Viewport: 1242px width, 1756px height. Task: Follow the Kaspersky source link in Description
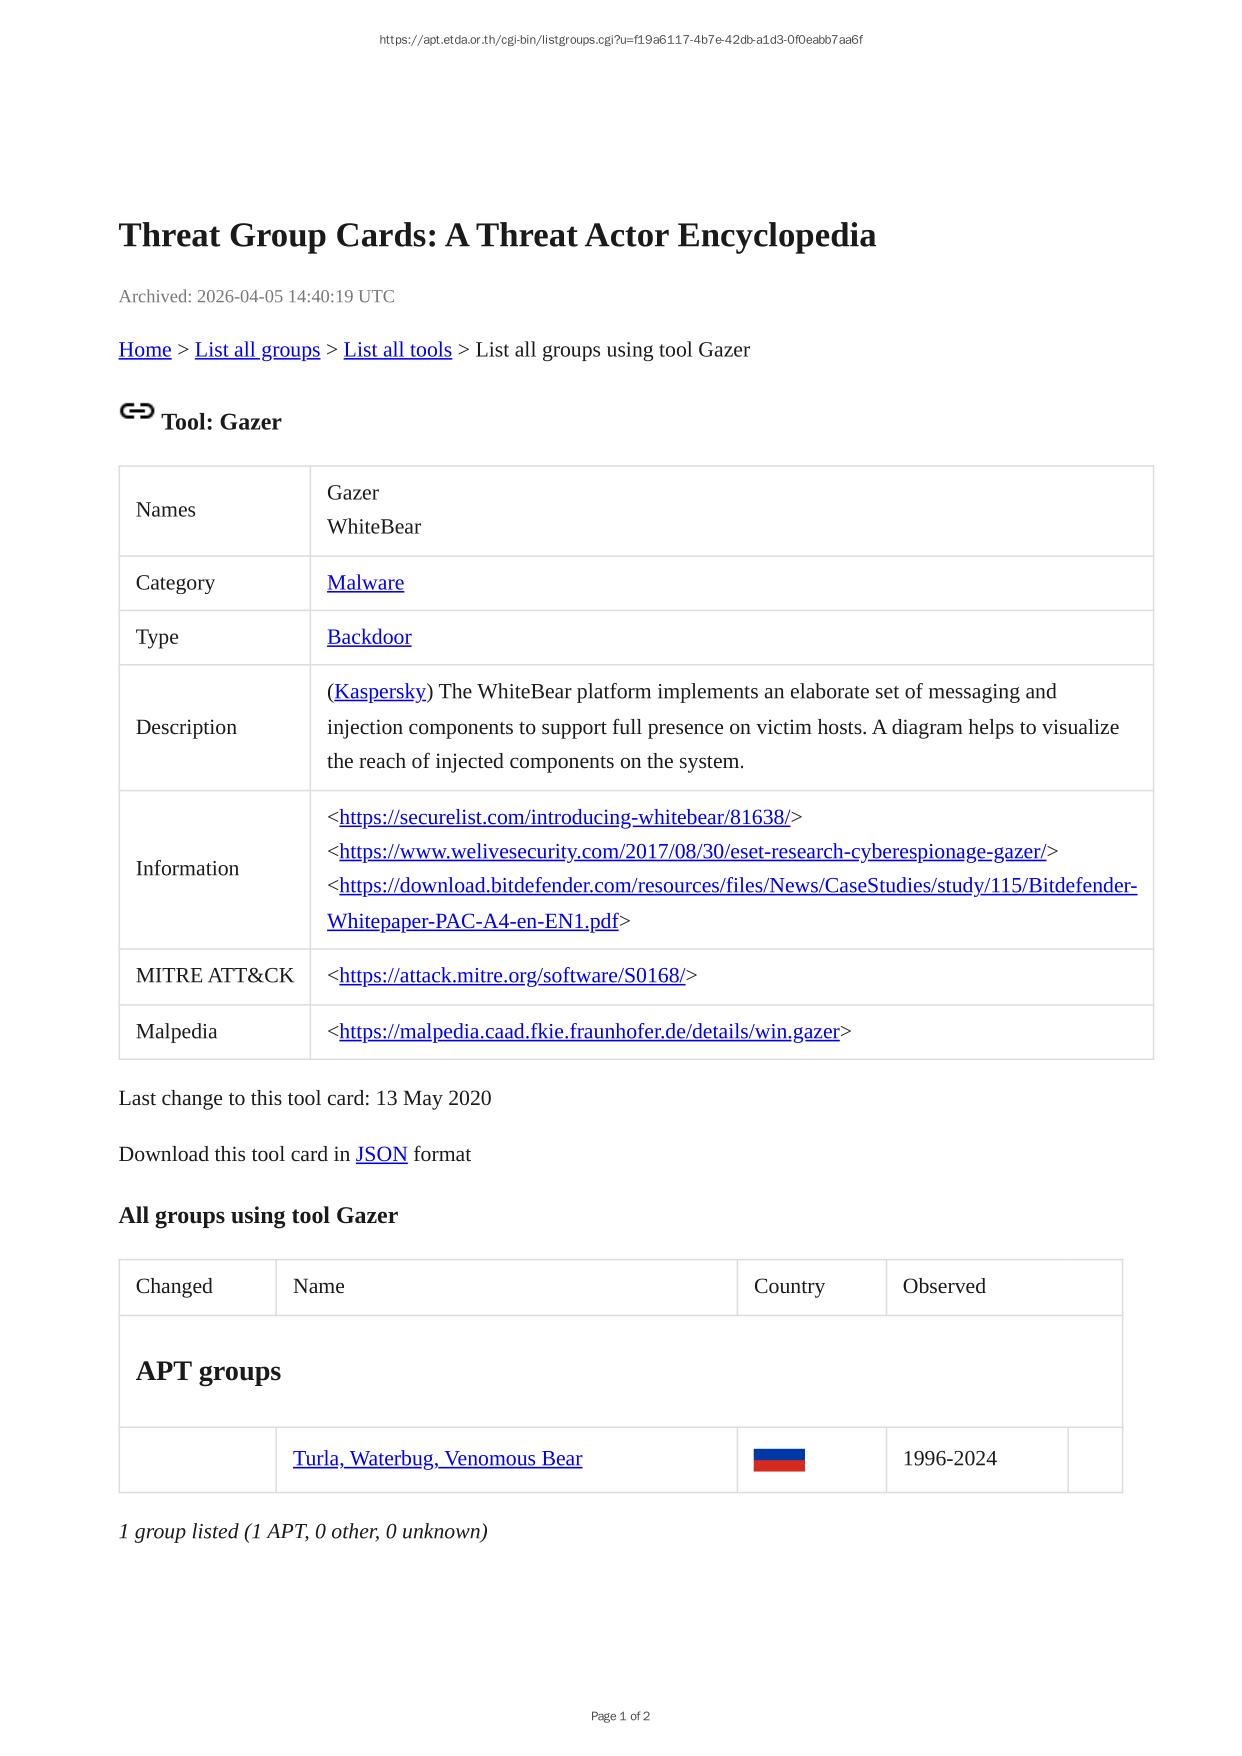[380, 692]
